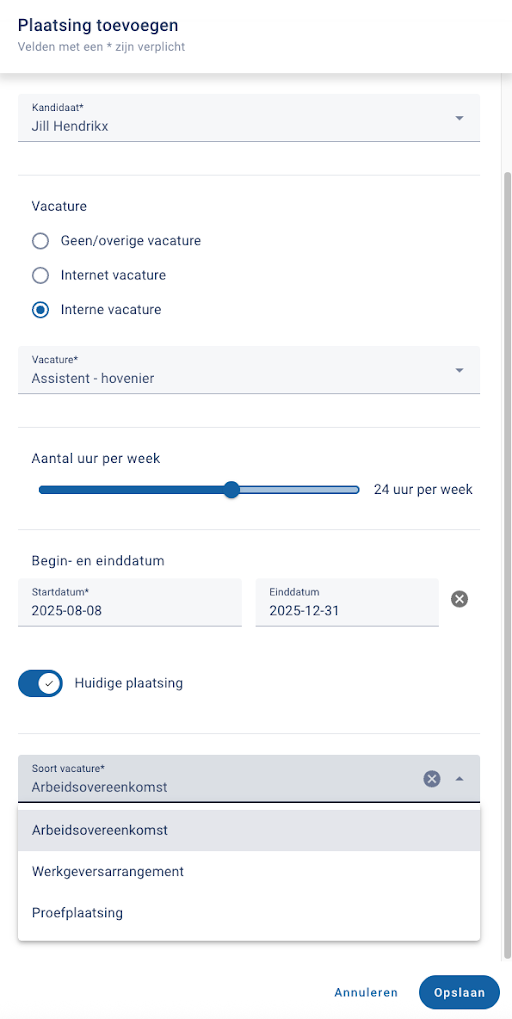Open the Vacature Assistent - hovenier dropdown
Image resolution: width=512 pixels, height=1019 pixels.
point(249,370)
